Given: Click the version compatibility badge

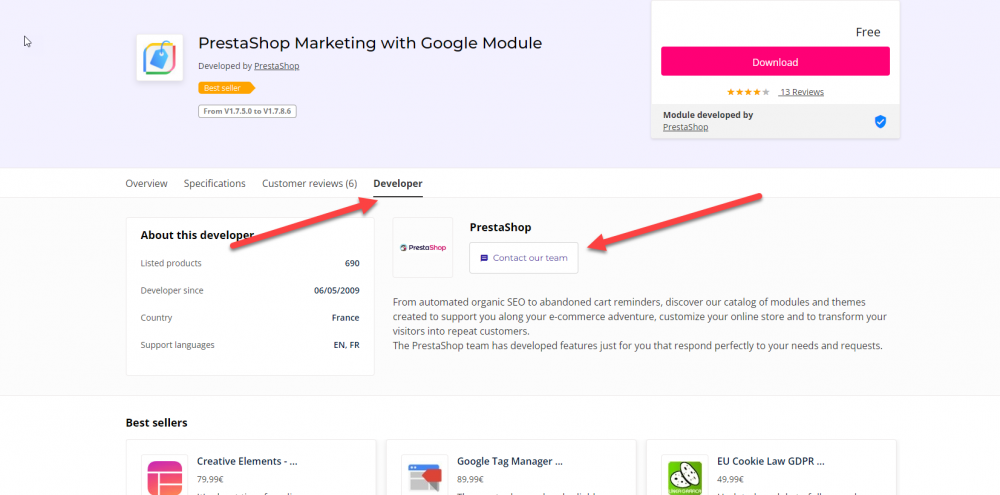Looking at the screenshot, I should click(x=247, y=111).
